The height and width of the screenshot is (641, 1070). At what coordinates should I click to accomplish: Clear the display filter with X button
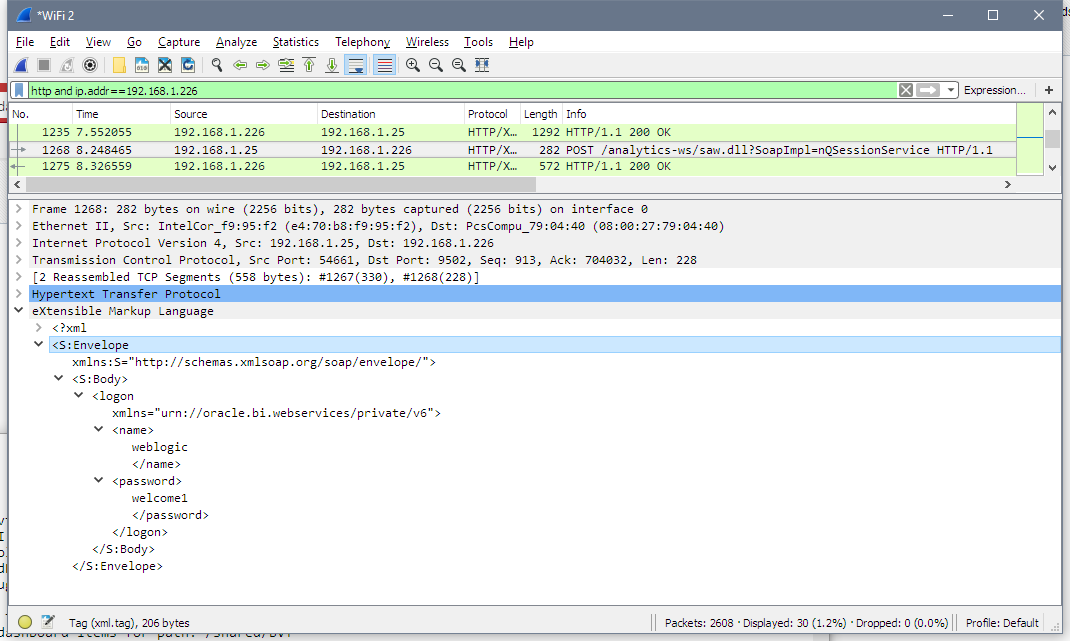click(x=906, y=90)
